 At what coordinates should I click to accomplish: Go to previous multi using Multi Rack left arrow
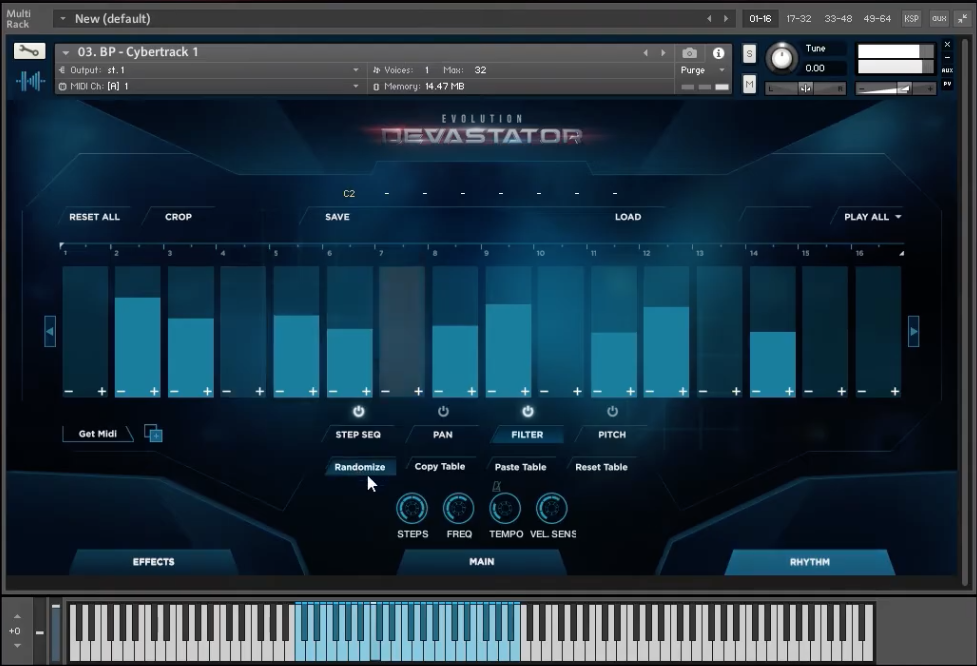pos(709,19)
